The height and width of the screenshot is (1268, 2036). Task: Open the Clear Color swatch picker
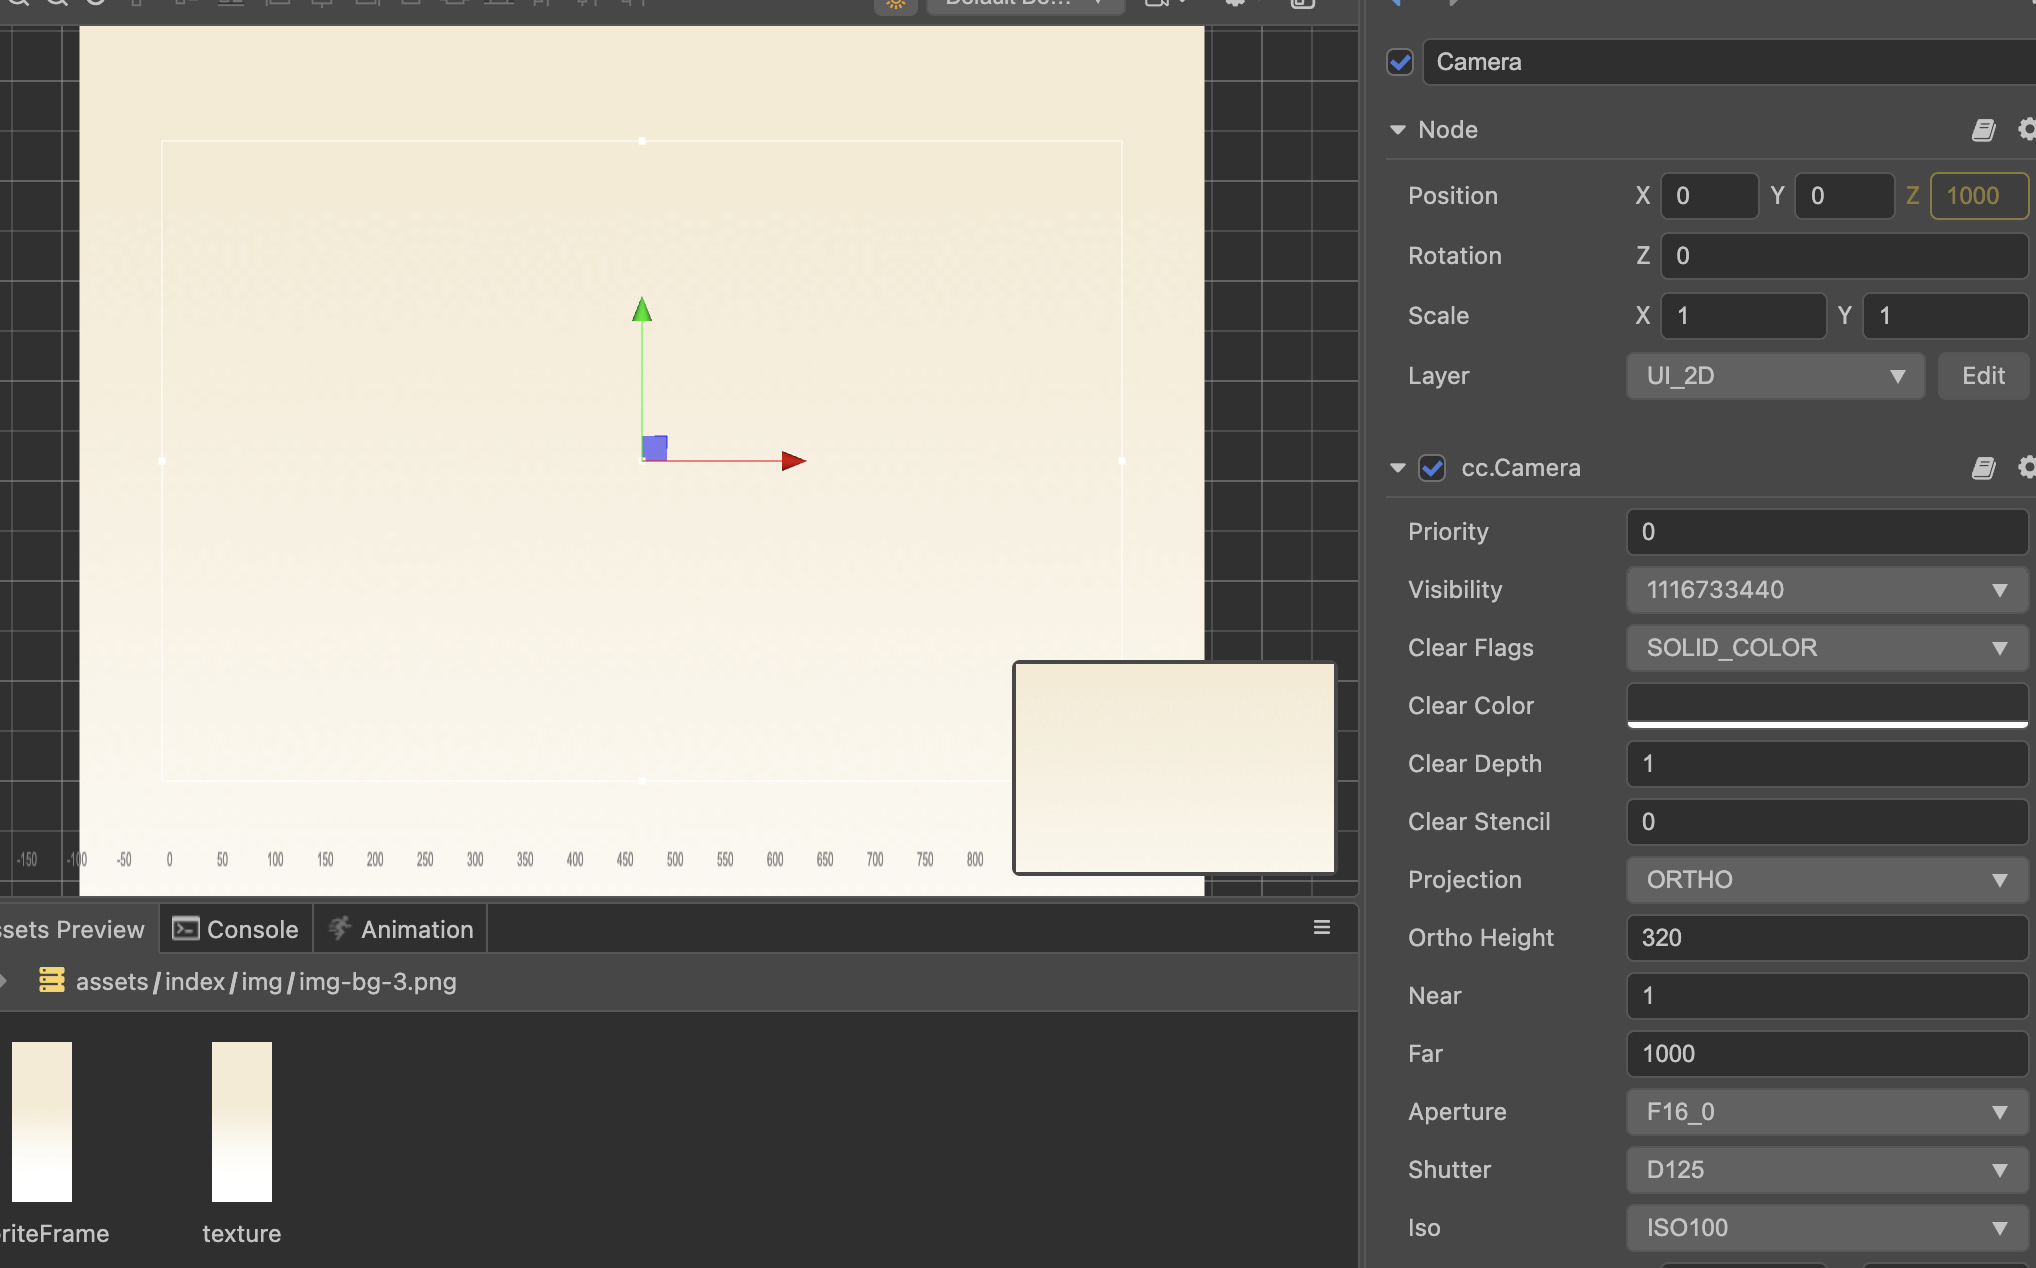[x=1826, y=705]
